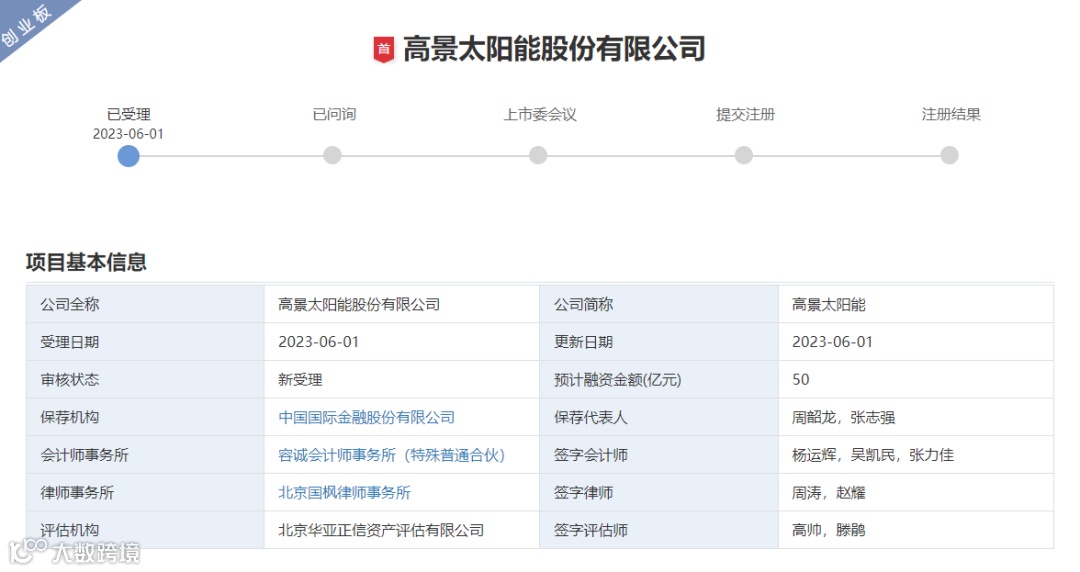The image size is (1080, 572).
Task: Click the 审核状态 label cell
Action: 145,380
